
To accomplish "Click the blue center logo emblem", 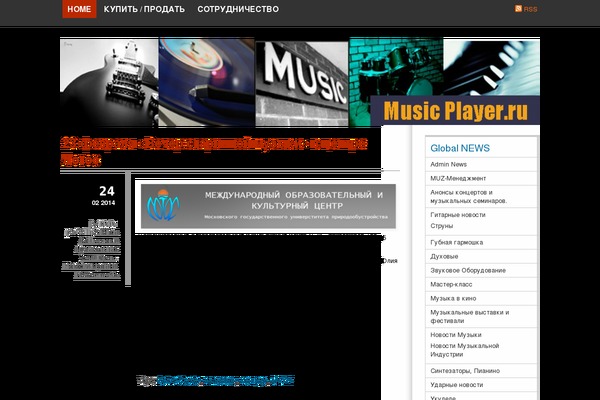I will pos(163,205).
